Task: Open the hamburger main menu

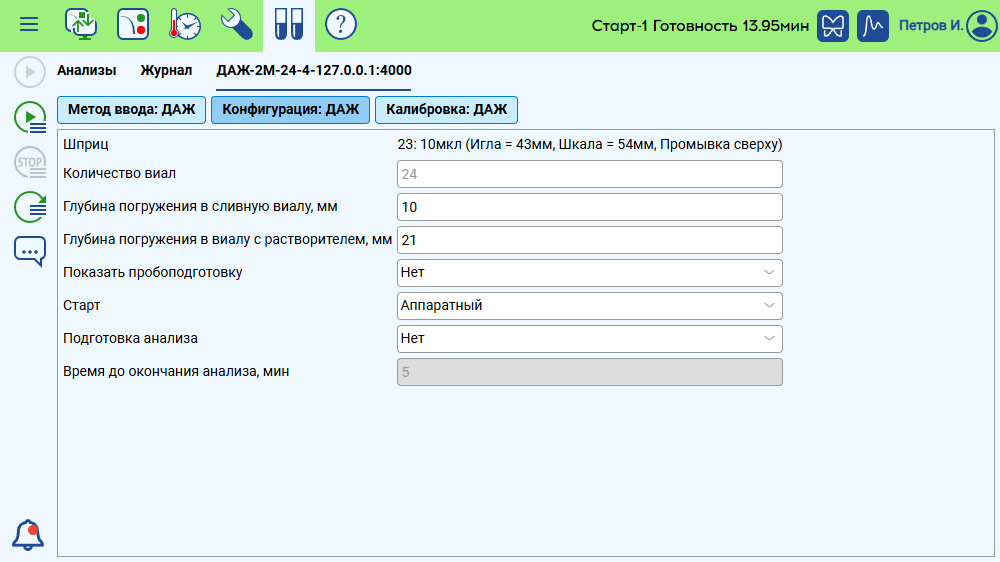Action: [x=29, y=25]
